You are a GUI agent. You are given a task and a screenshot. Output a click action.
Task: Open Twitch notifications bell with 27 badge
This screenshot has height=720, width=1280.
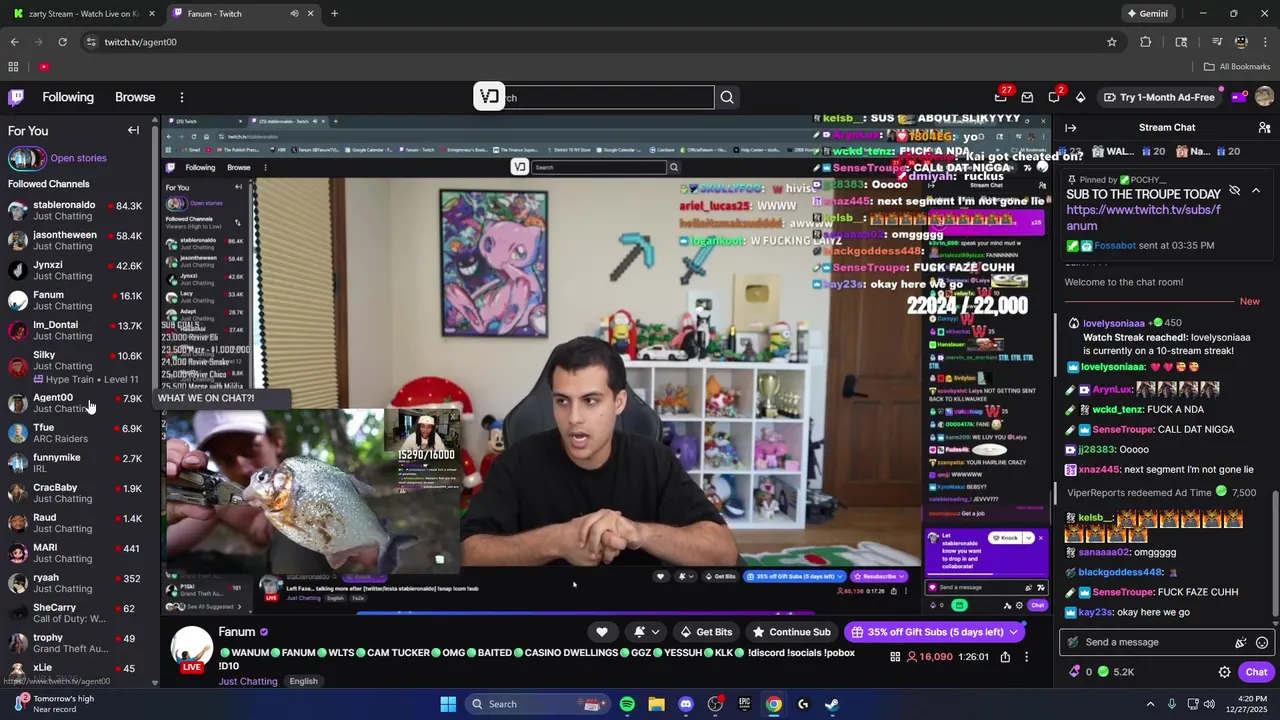click(x=1001, y=97)
